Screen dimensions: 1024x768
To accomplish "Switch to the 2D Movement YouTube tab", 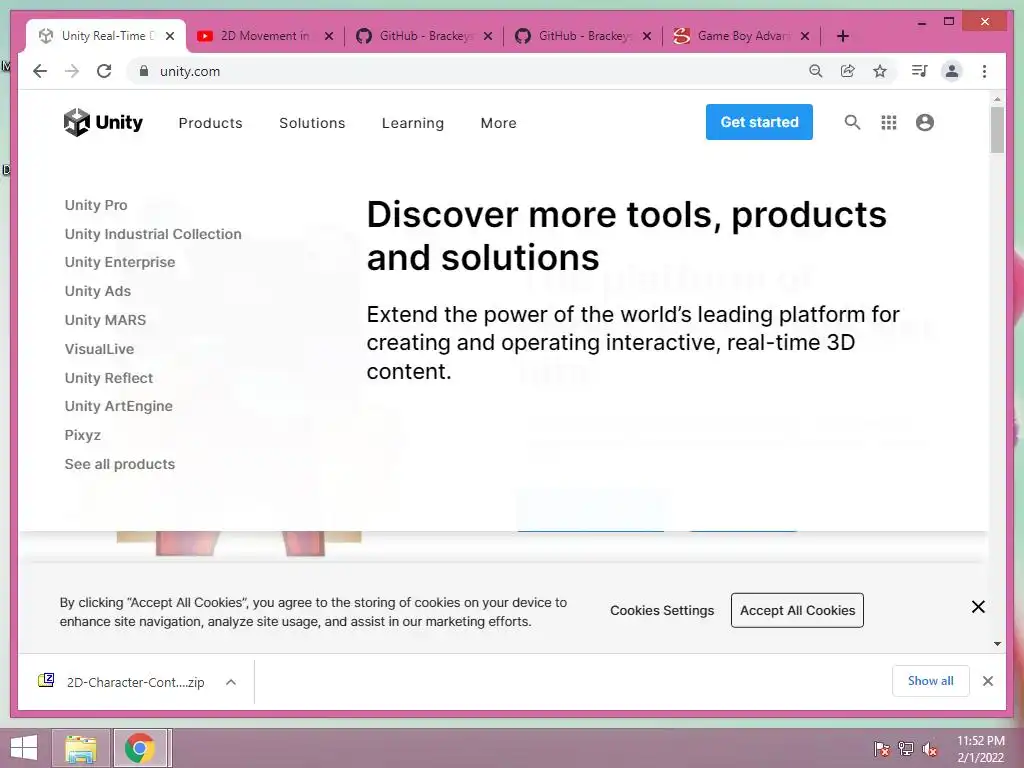I will (265, 36).
